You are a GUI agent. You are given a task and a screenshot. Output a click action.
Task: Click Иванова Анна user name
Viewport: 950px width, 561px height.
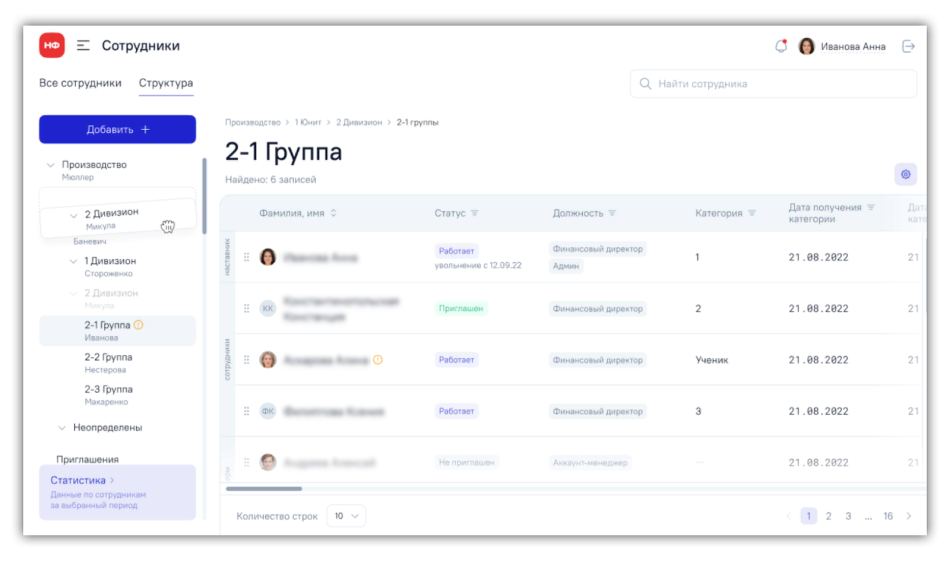[x=853, y=46]
